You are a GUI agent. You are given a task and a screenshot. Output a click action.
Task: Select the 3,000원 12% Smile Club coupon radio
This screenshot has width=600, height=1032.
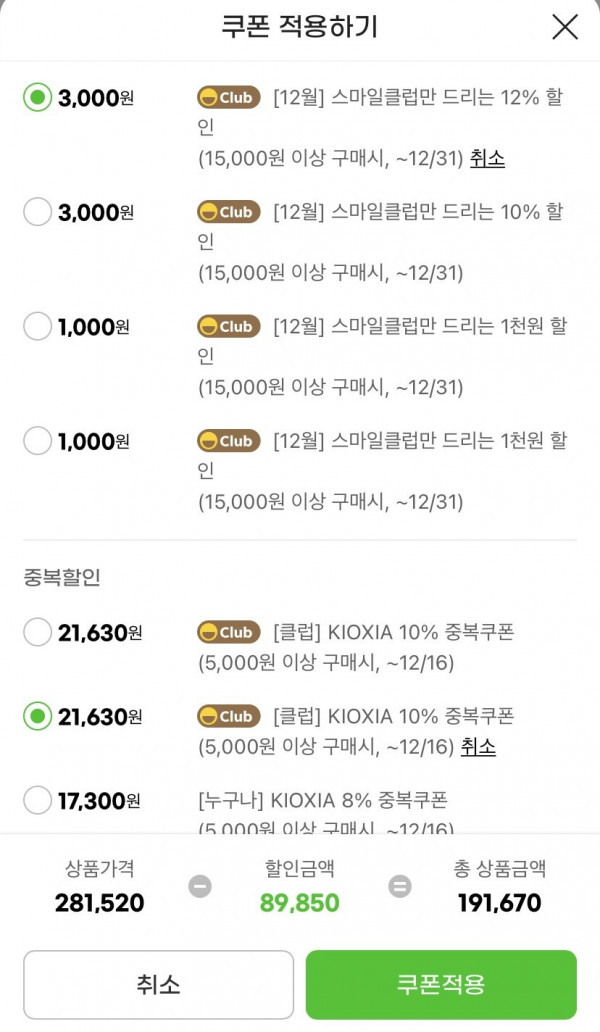[x=38, y=97]
